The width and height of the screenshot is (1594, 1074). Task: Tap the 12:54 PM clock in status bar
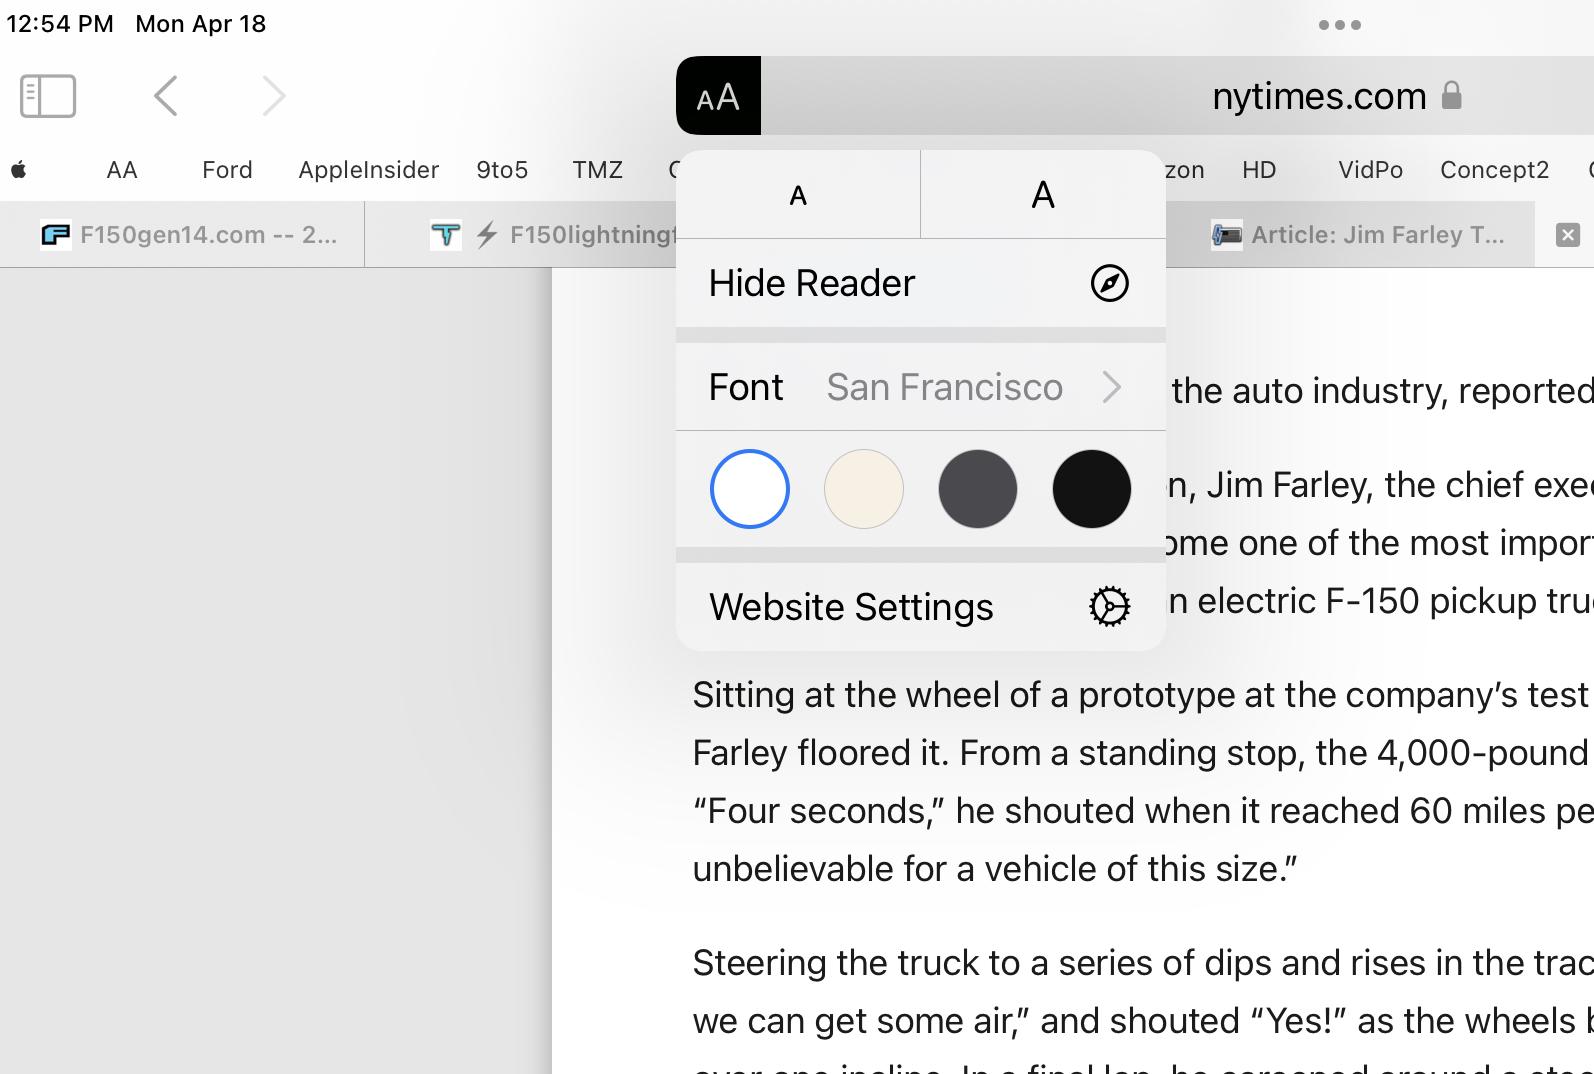click(x=60, y=24)
